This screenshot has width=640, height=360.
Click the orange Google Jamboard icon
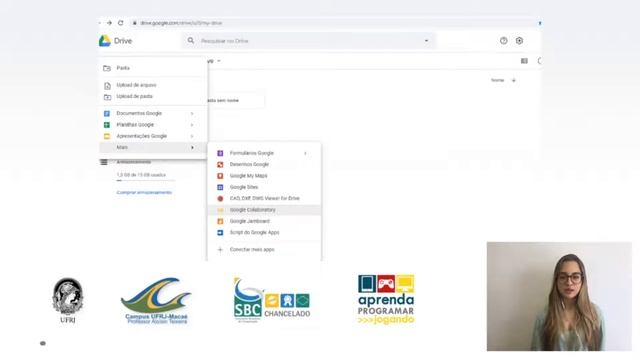pos(220,221)
